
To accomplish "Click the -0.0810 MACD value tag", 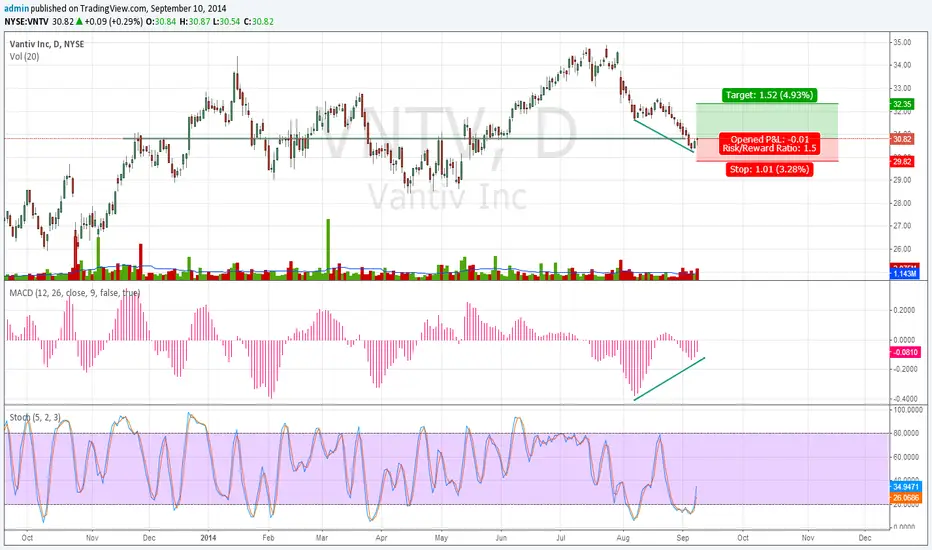I will pyautogui.click(x=905, y=352).
